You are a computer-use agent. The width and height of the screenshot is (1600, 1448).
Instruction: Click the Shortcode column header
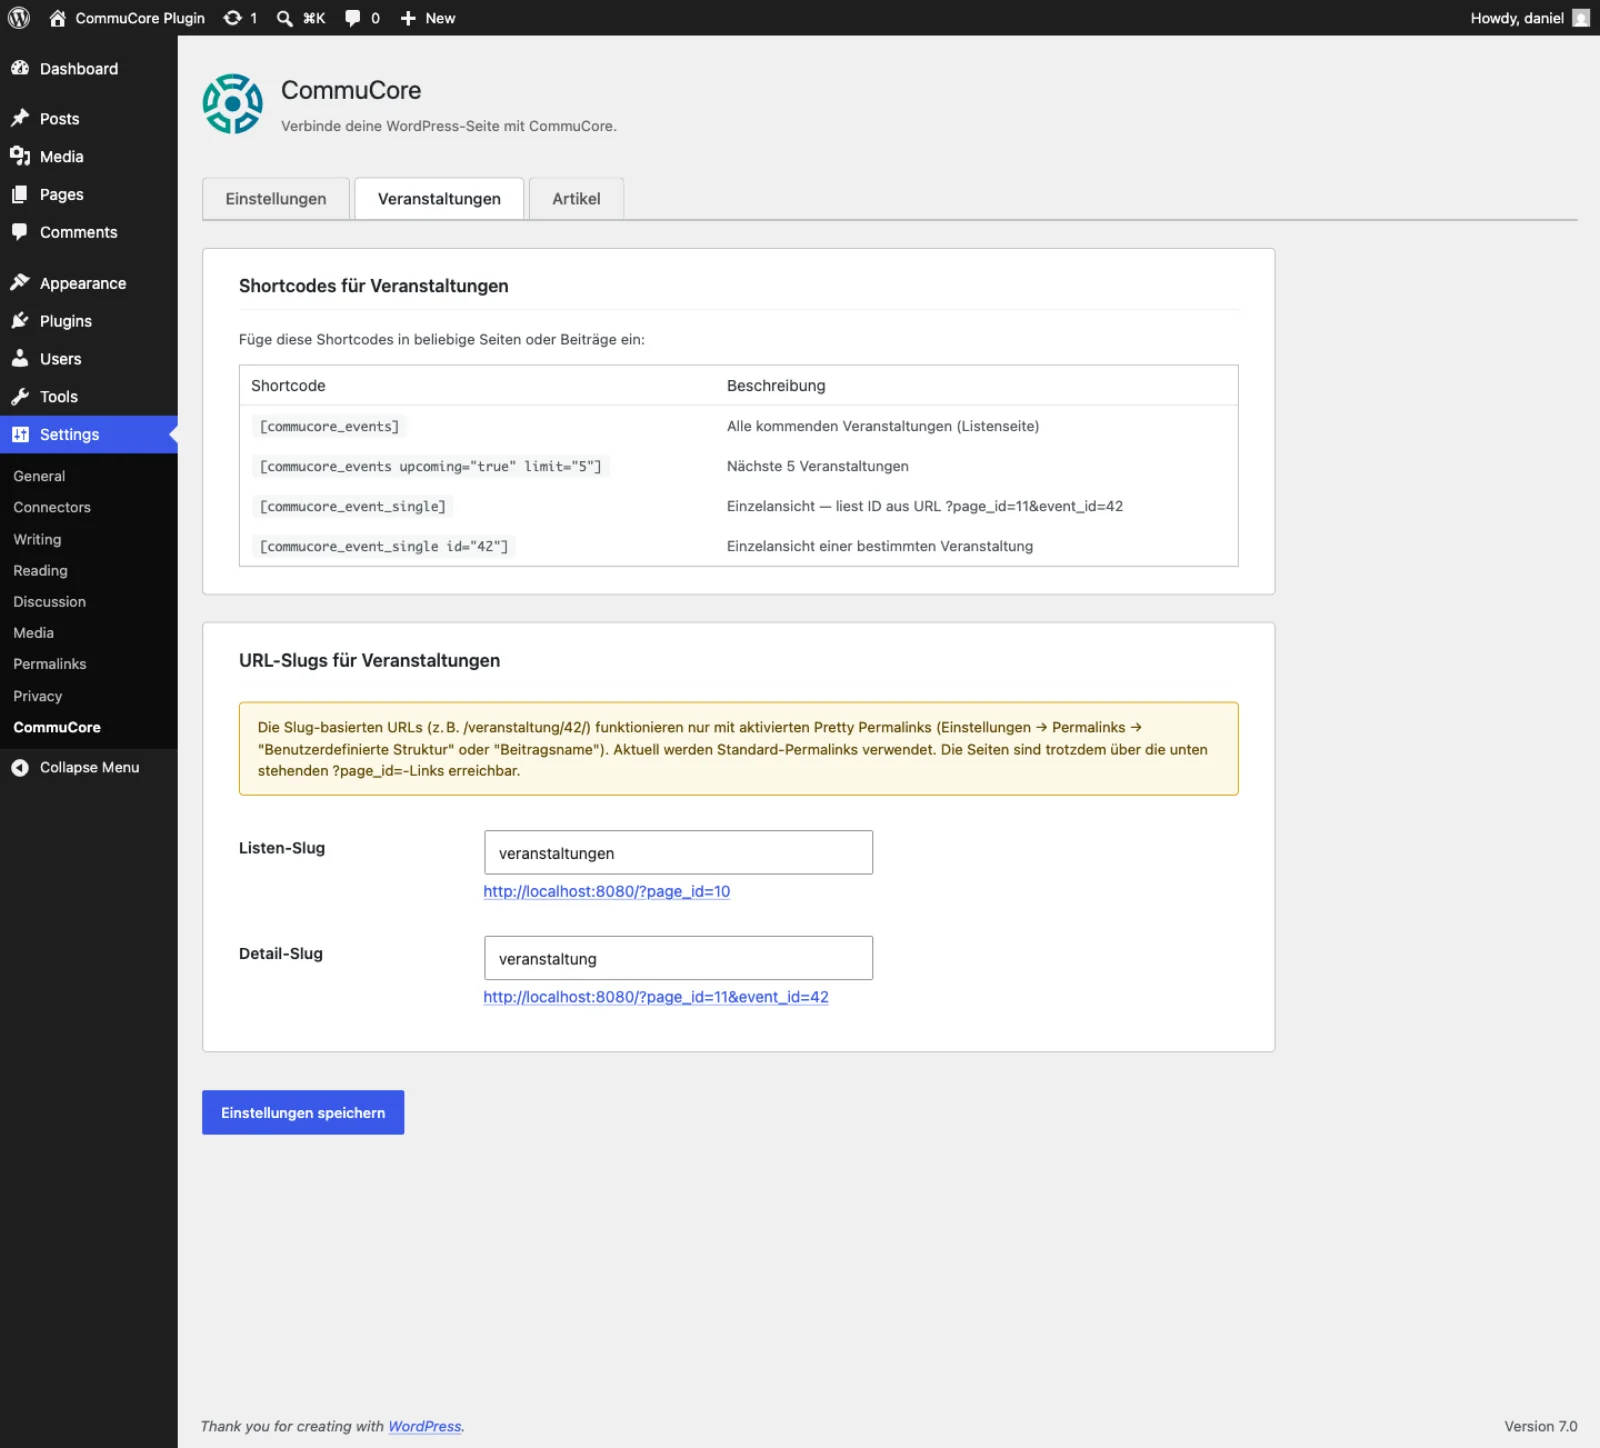pos(288,385)
